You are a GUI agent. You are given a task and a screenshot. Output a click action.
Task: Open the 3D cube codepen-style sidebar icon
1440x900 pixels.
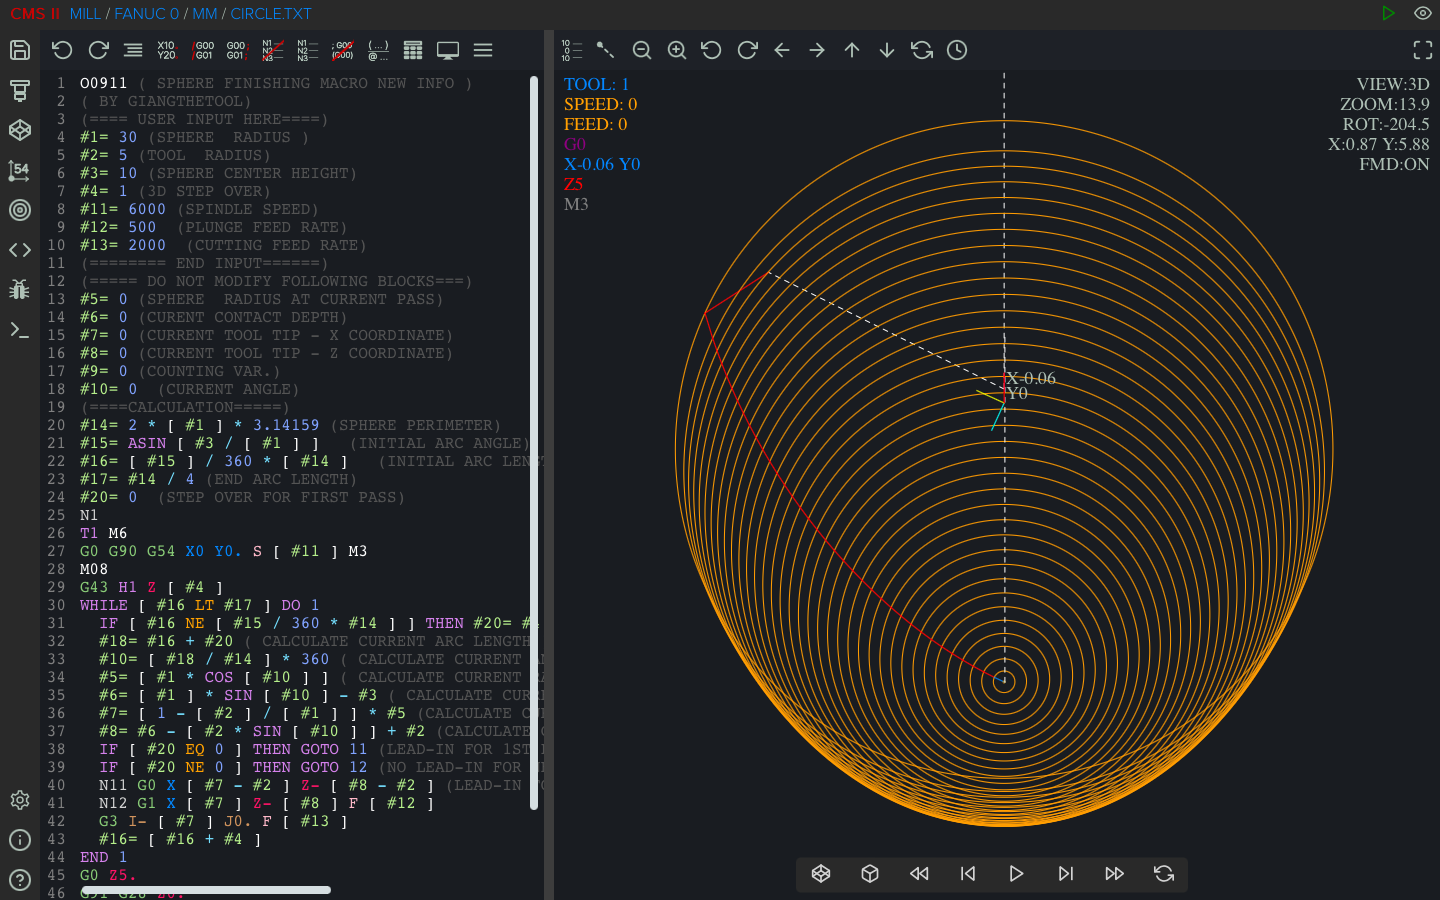click(x=20, y=130)
